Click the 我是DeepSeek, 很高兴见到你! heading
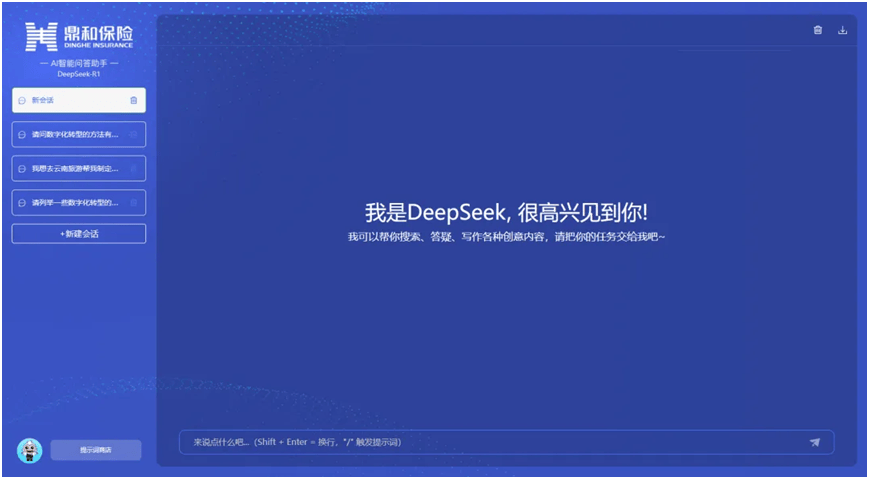Screen dimensions: 869x479 (x=506, y=213)
